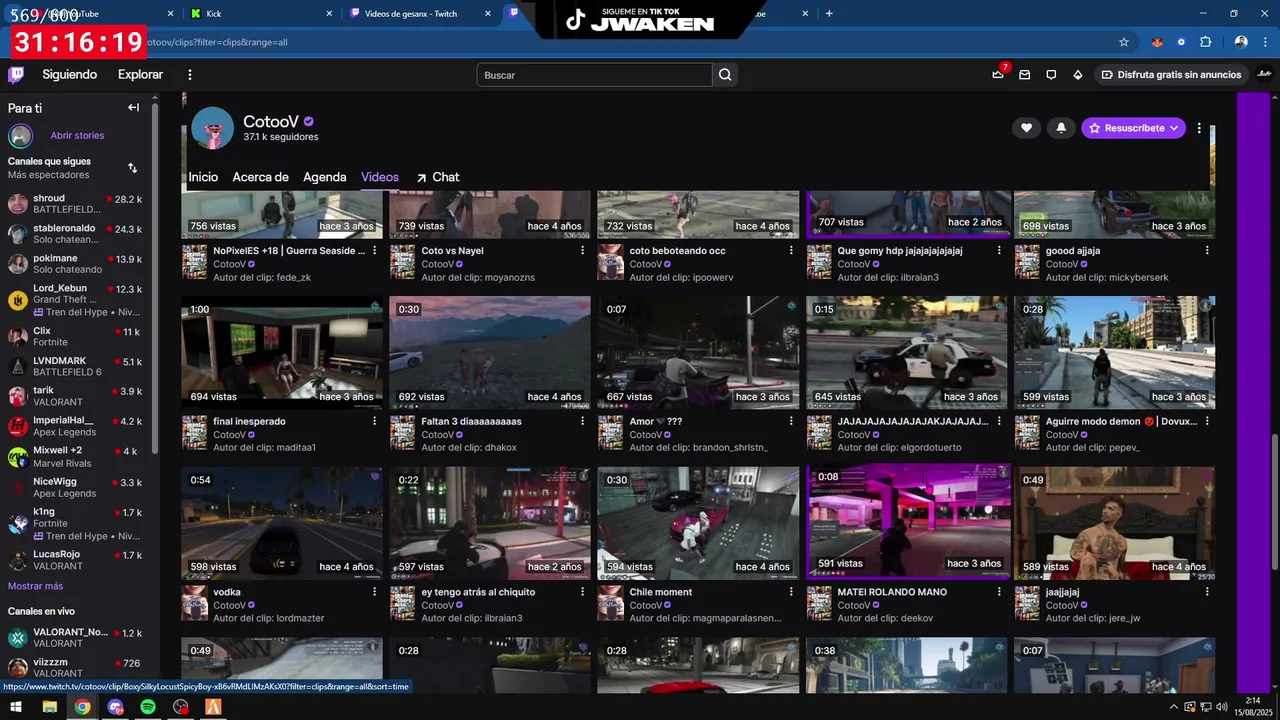Click clip author link 'lordmazter'
This screenshot has height=720, width=1280.
point(300,618)
